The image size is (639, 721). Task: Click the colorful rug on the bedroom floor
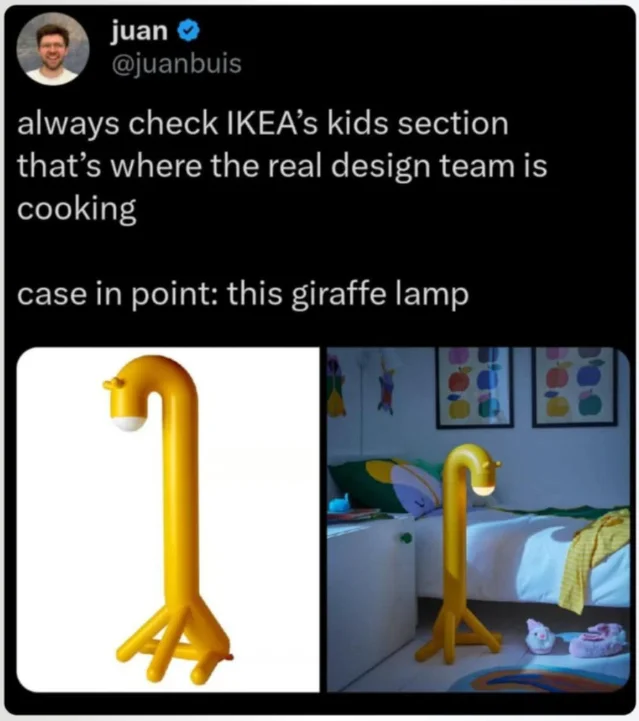coord(524,676)
